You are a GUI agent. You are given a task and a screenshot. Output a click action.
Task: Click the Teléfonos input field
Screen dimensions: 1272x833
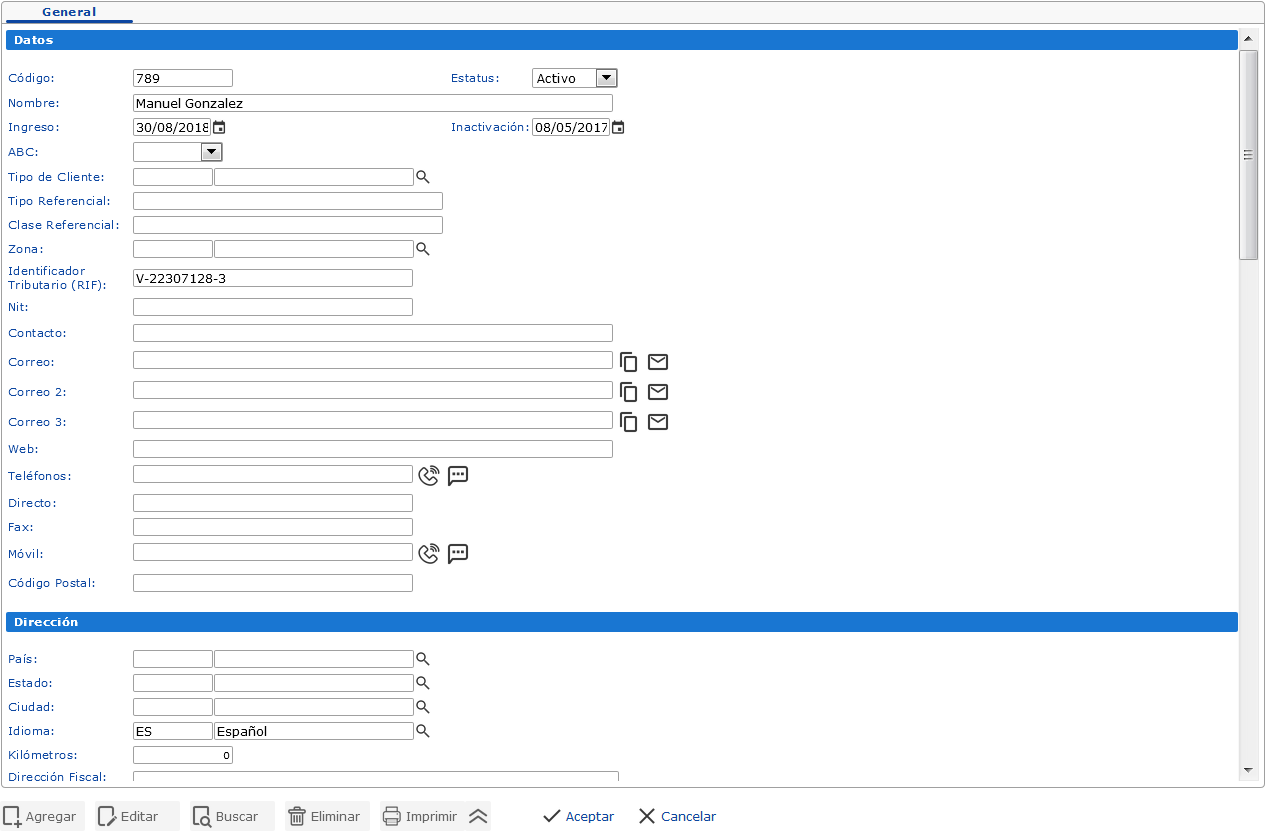click(273, 474)
